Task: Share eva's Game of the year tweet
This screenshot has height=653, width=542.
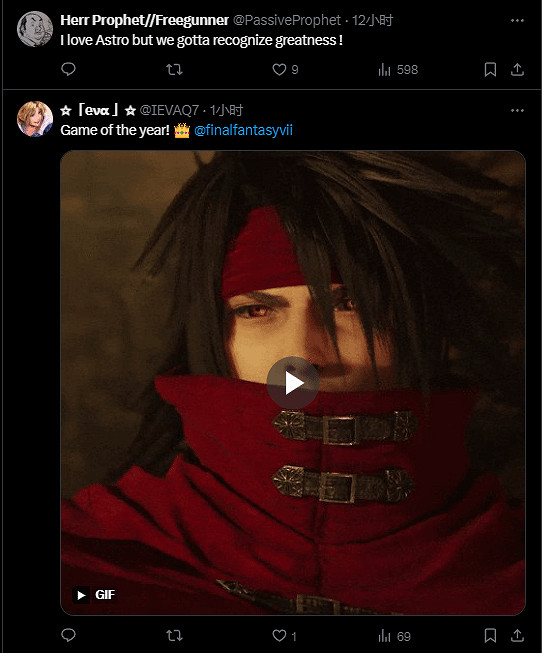Action: point(517,636)
